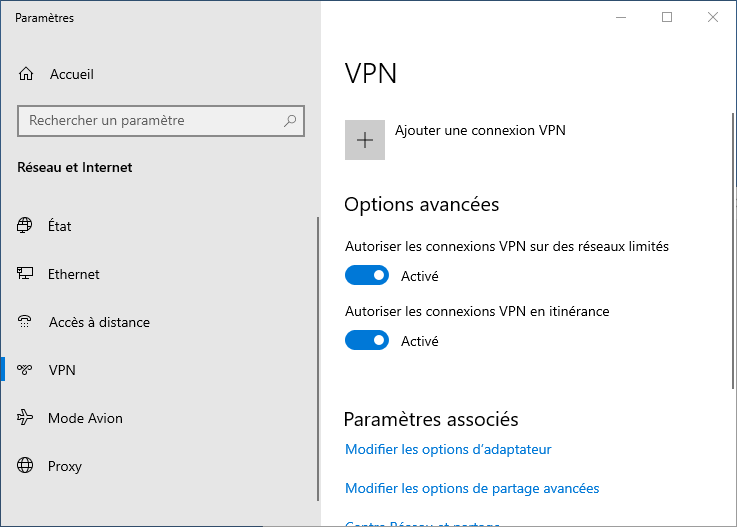Select the Proxy sidebar entry
The width and height of the screenshot is (737, 527).
click(65, 466)
